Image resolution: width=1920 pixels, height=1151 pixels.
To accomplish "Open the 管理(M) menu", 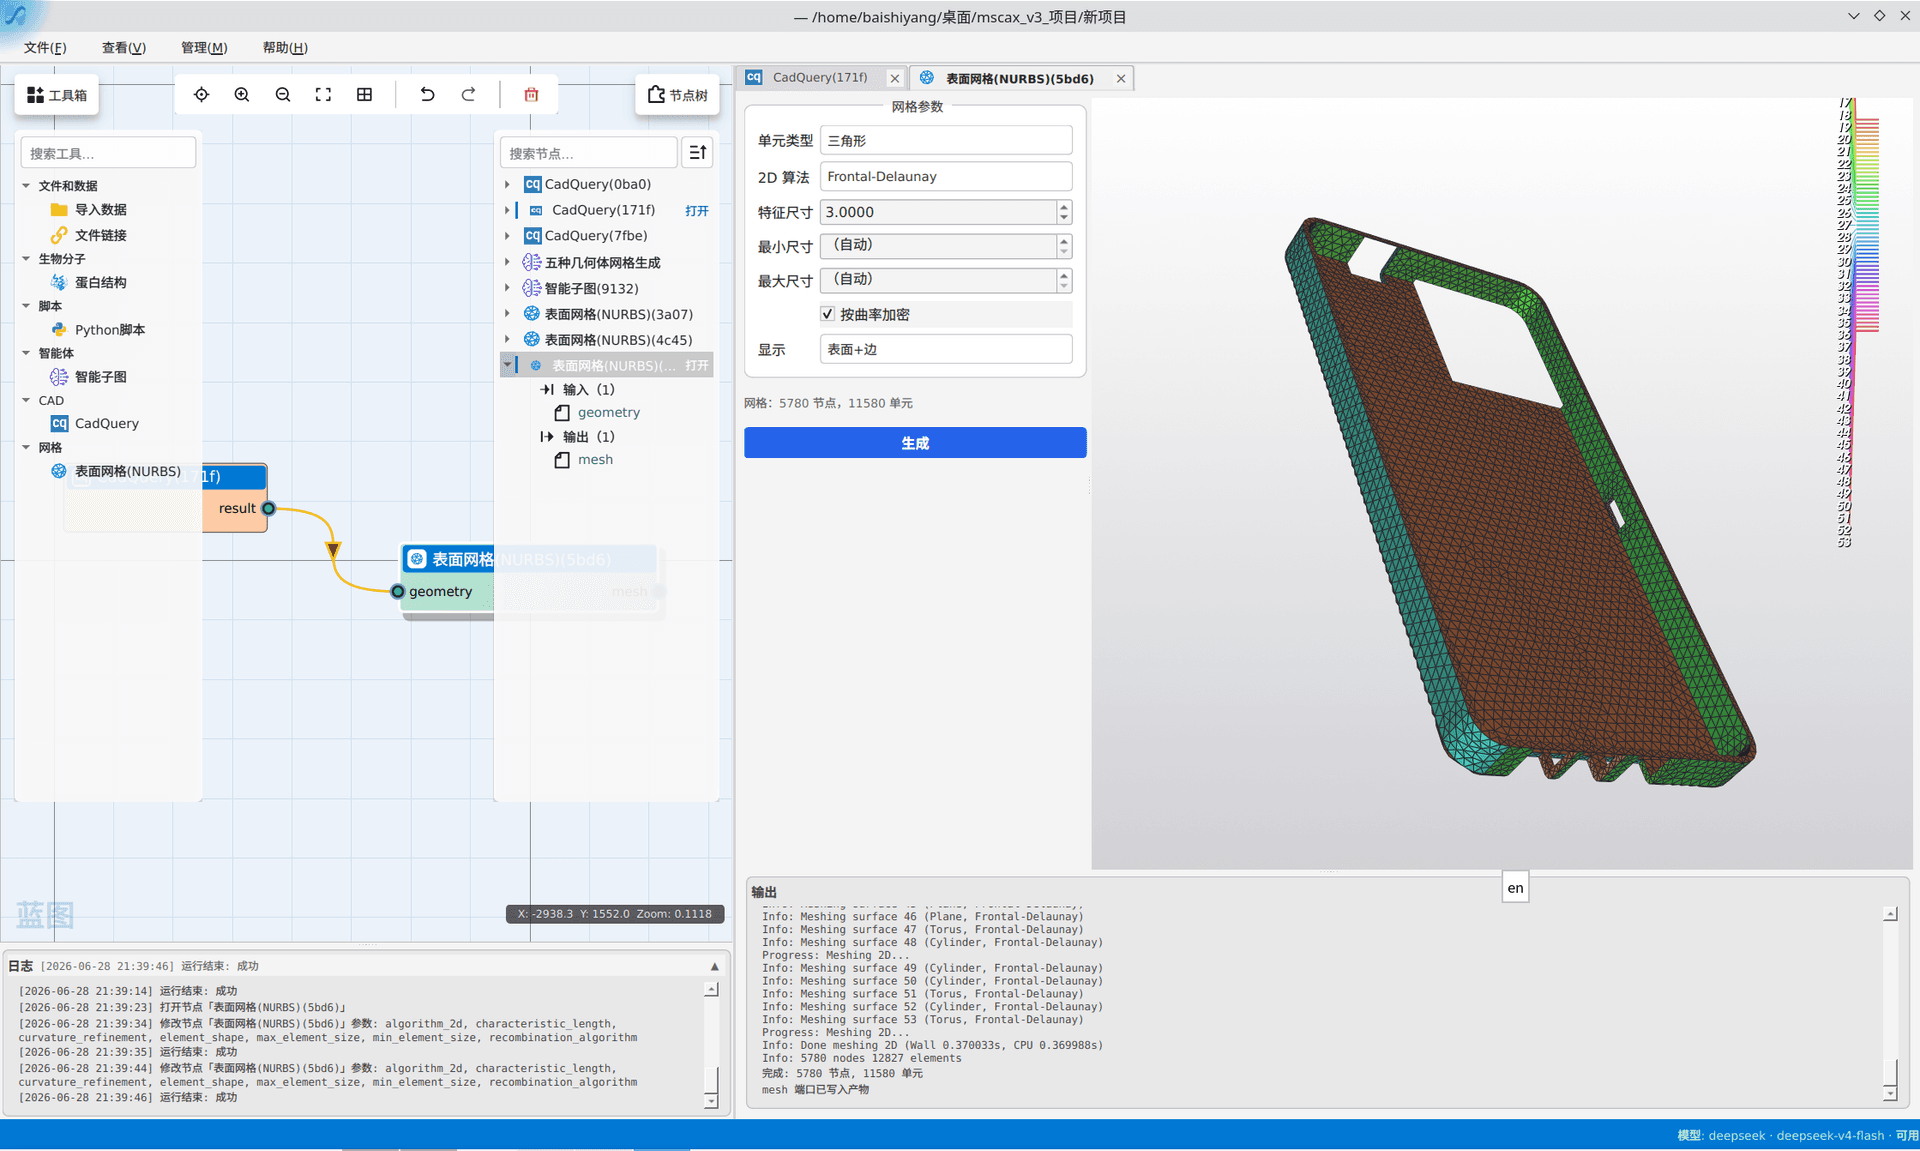I will pos(204,47).
